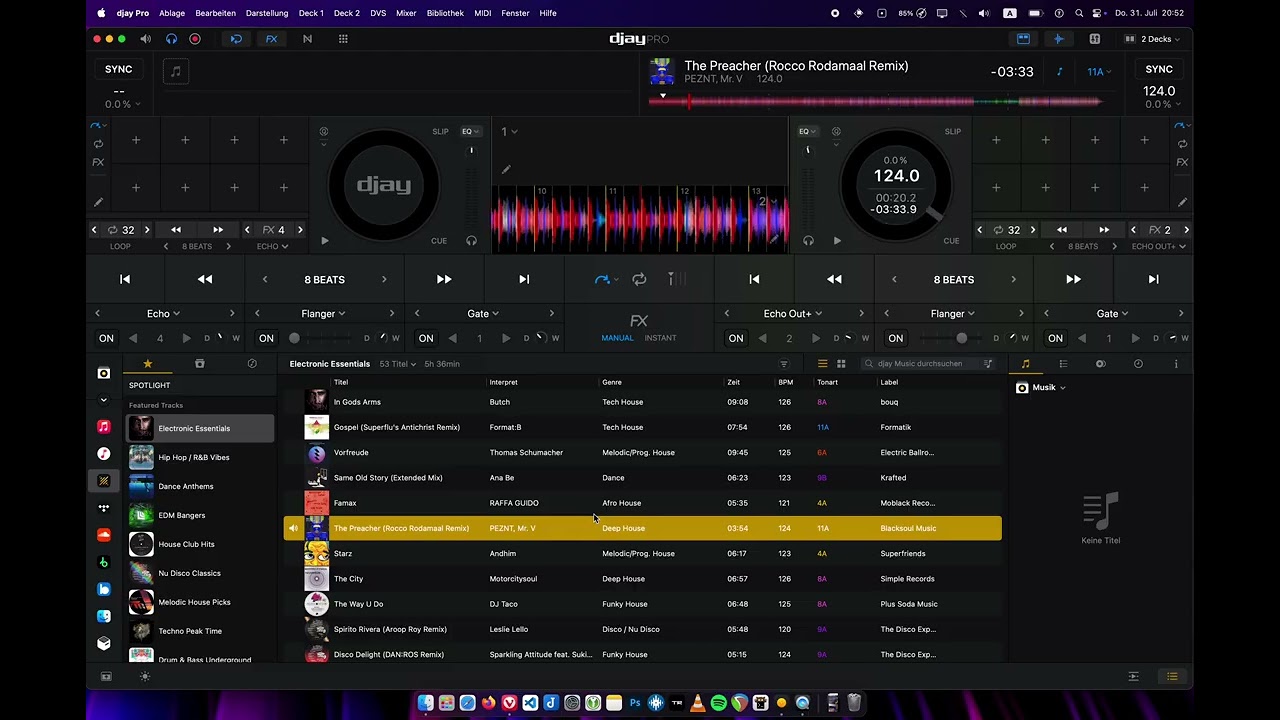Toggle the looper arrow button in top toolbar
Screen dimensions: 1280x720
[236, 39]
